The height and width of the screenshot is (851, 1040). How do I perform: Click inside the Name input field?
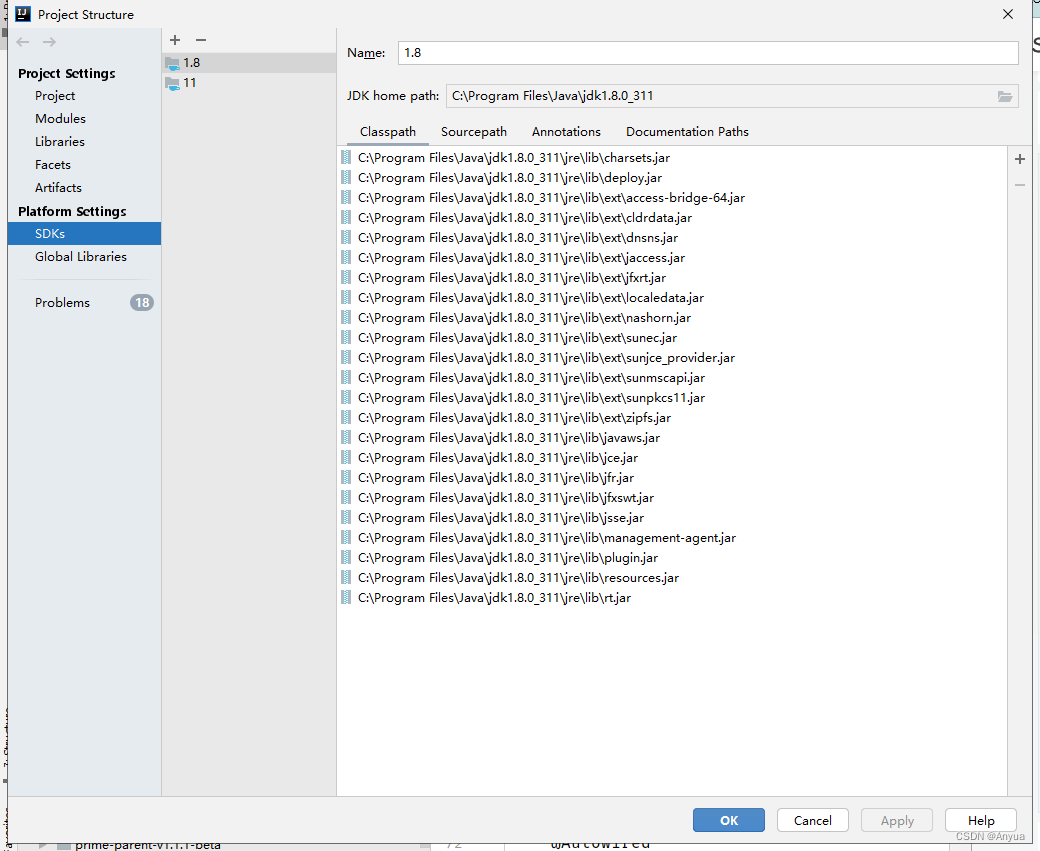click(x=700, y=52)
